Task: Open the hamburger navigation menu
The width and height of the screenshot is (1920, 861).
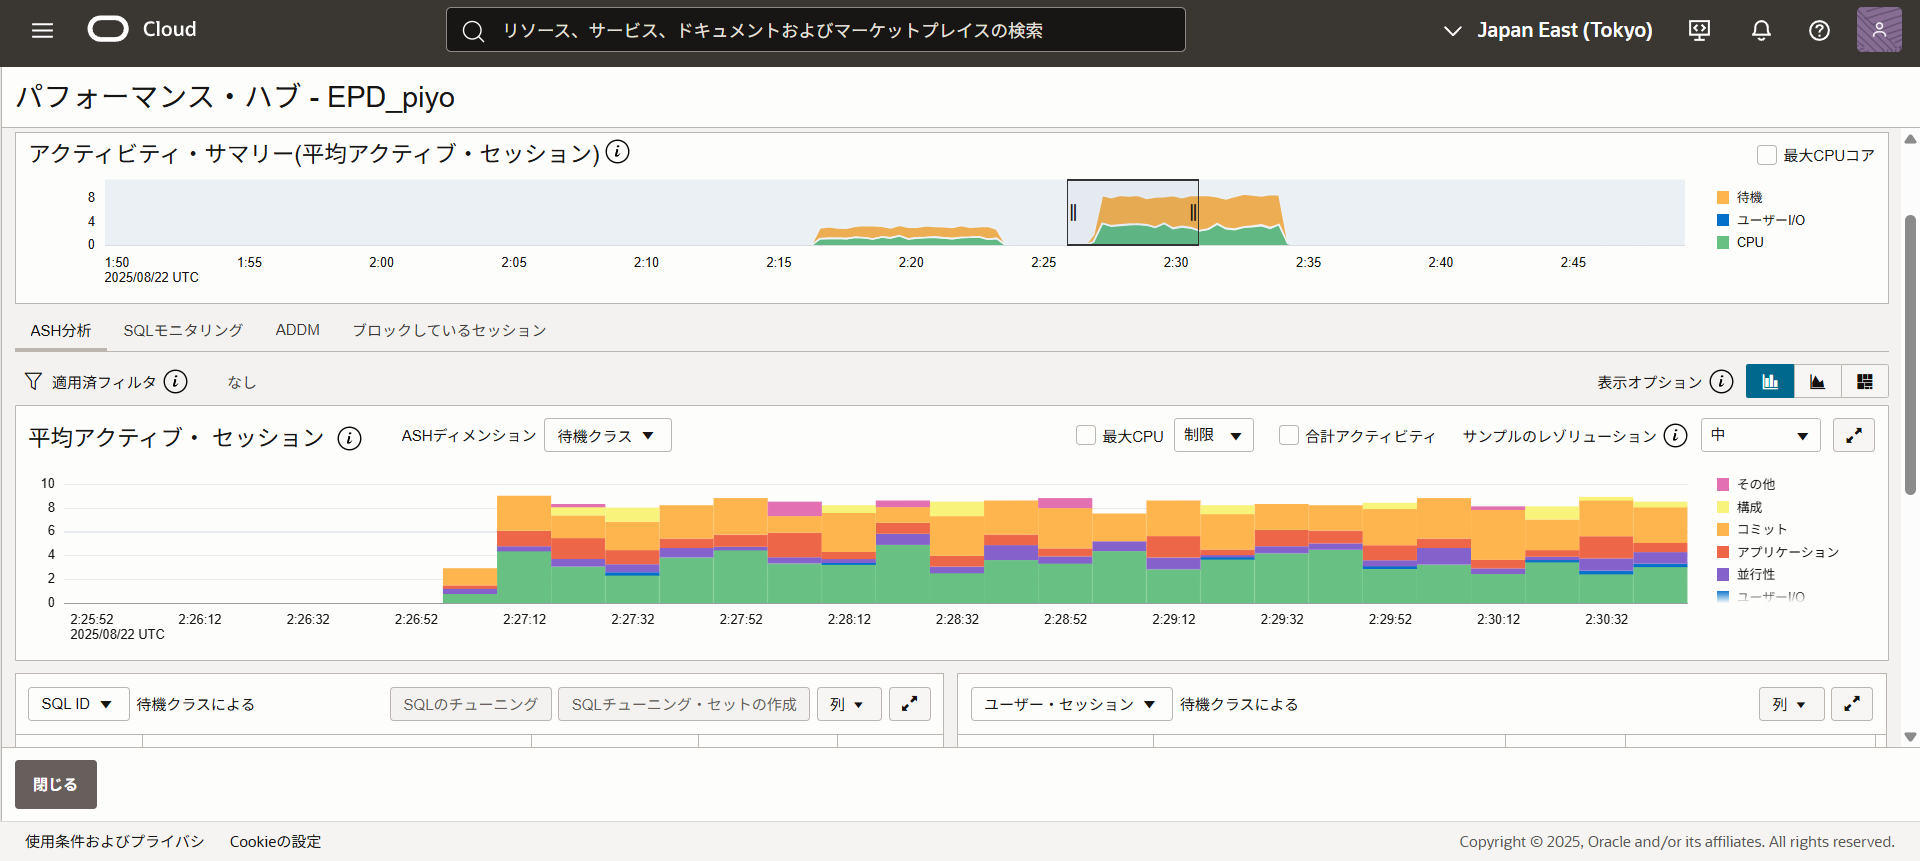Action: [x=42, y=30]
